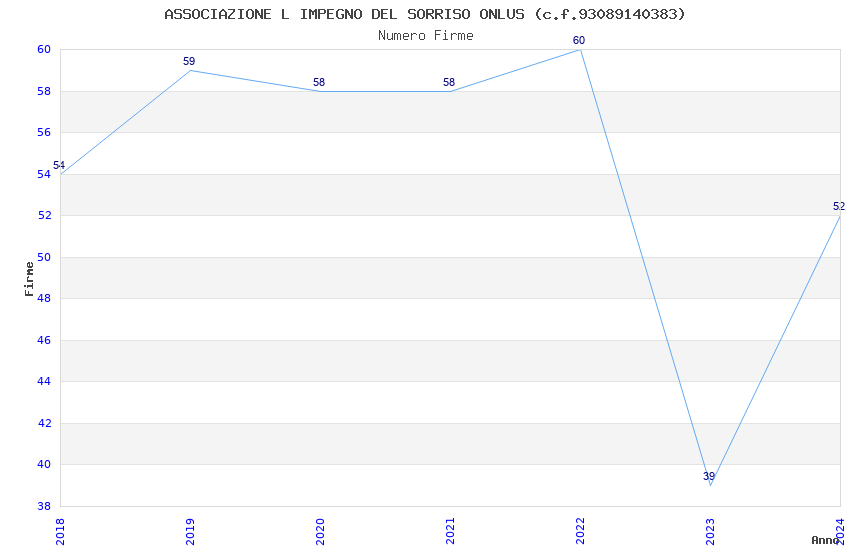Click the x-axis year label 2021
Viewport: 850px width, 550px height.
click(x=450, y=532)
